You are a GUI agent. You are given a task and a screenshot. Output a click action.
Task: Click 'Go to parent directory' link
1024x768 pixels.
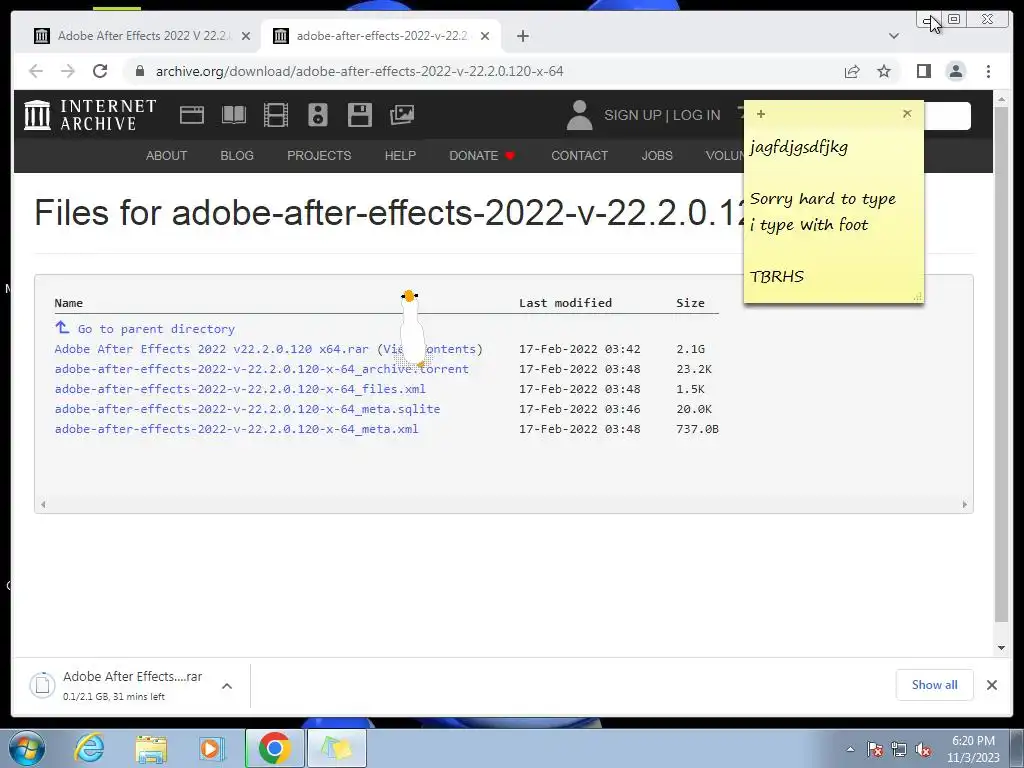click(155, 329)
